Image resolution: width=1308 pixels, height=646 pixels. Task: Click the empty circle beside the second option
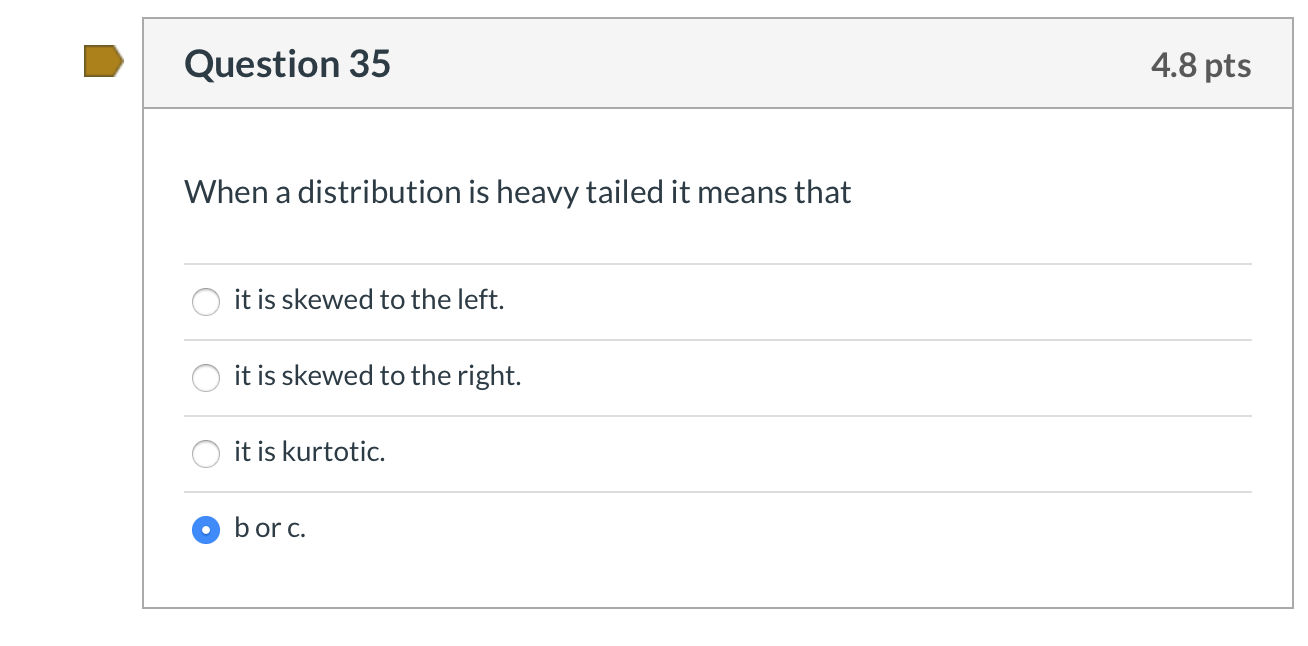coord(205,378)
